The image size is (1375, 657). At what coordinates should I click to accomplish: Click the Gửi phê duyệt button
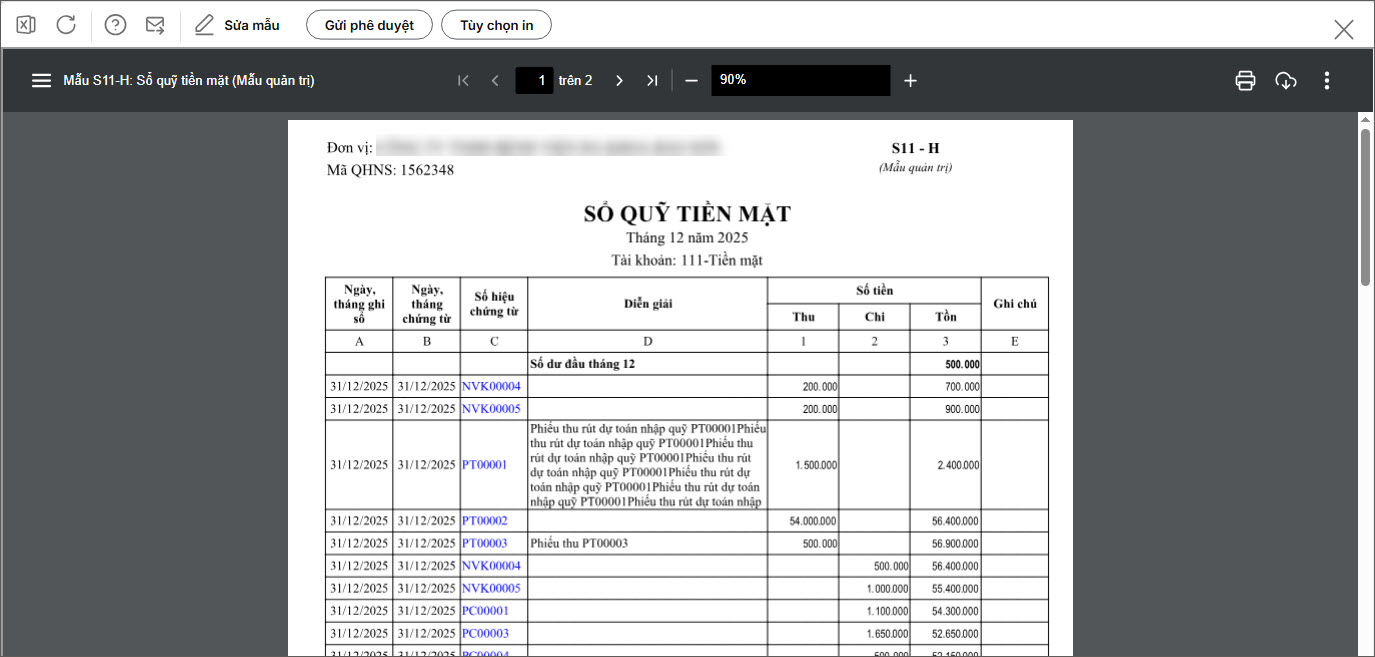(x=369, y=25)
